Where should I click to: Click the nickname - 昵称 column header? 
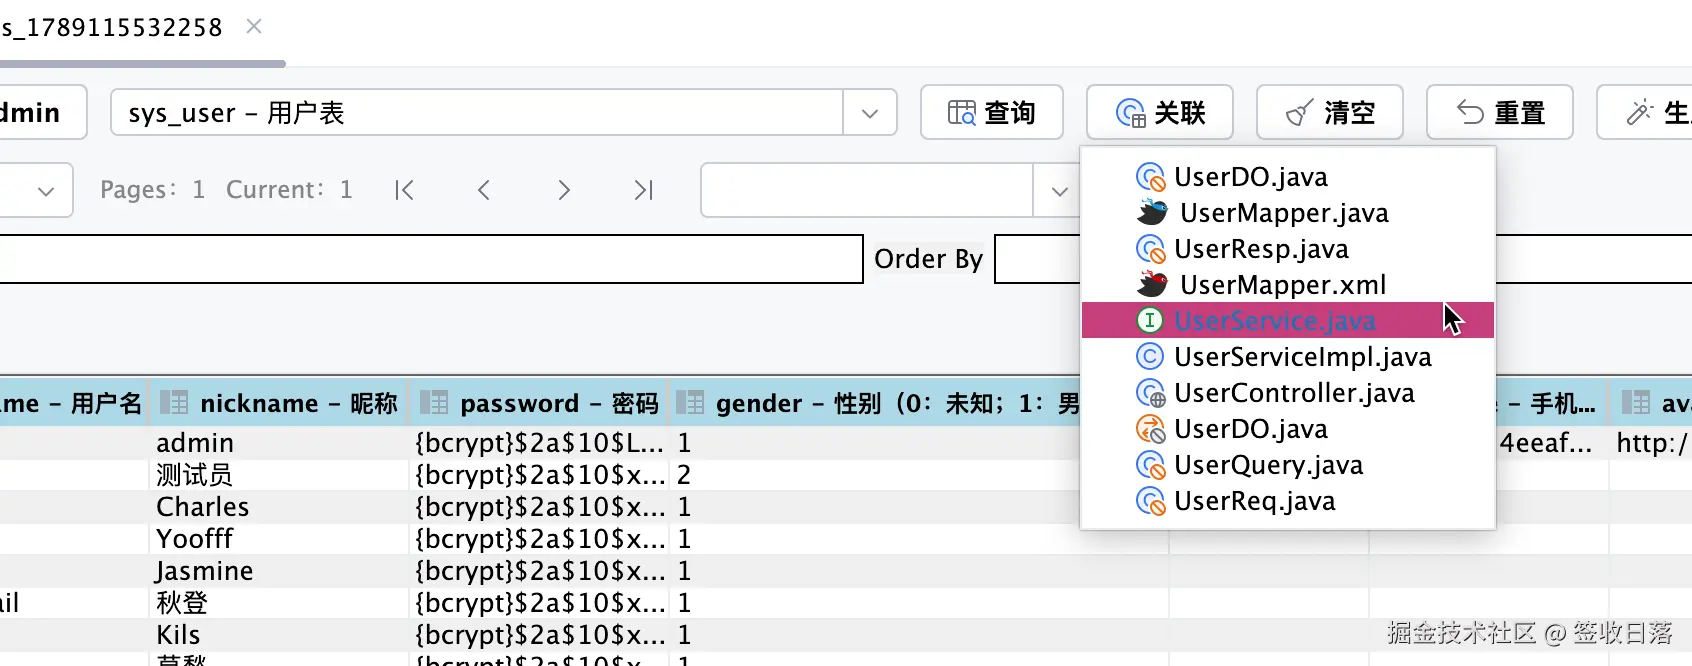click(x=279, y=403)
